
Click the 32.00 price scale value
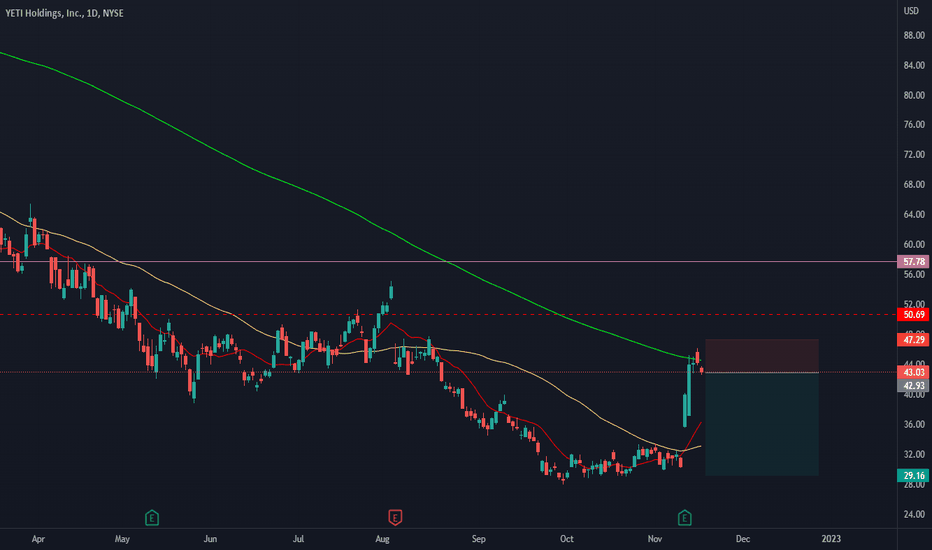pyautogui.click(x=914, y=454)
